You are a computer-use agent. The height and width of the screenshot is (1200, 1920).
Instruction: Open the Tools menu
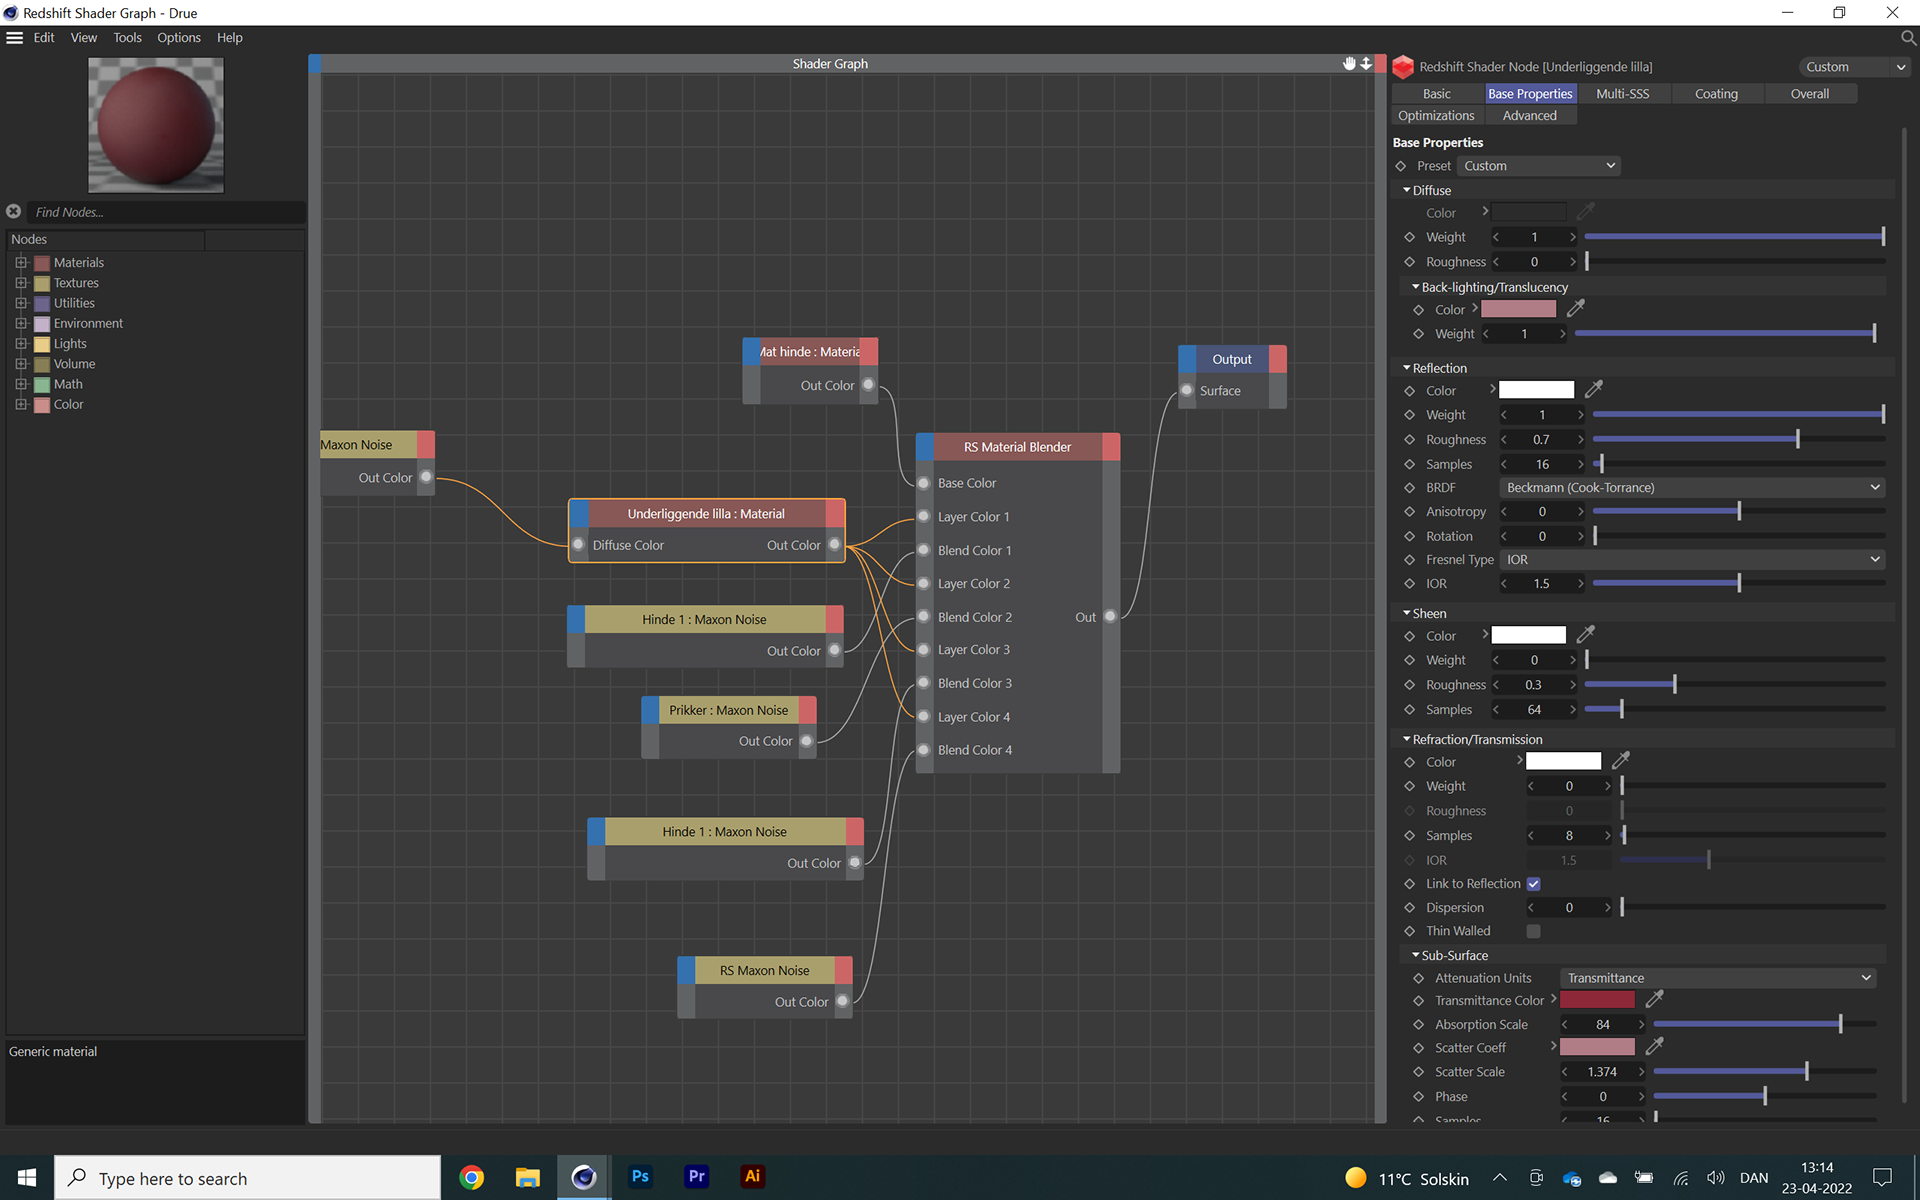[127, 37]
